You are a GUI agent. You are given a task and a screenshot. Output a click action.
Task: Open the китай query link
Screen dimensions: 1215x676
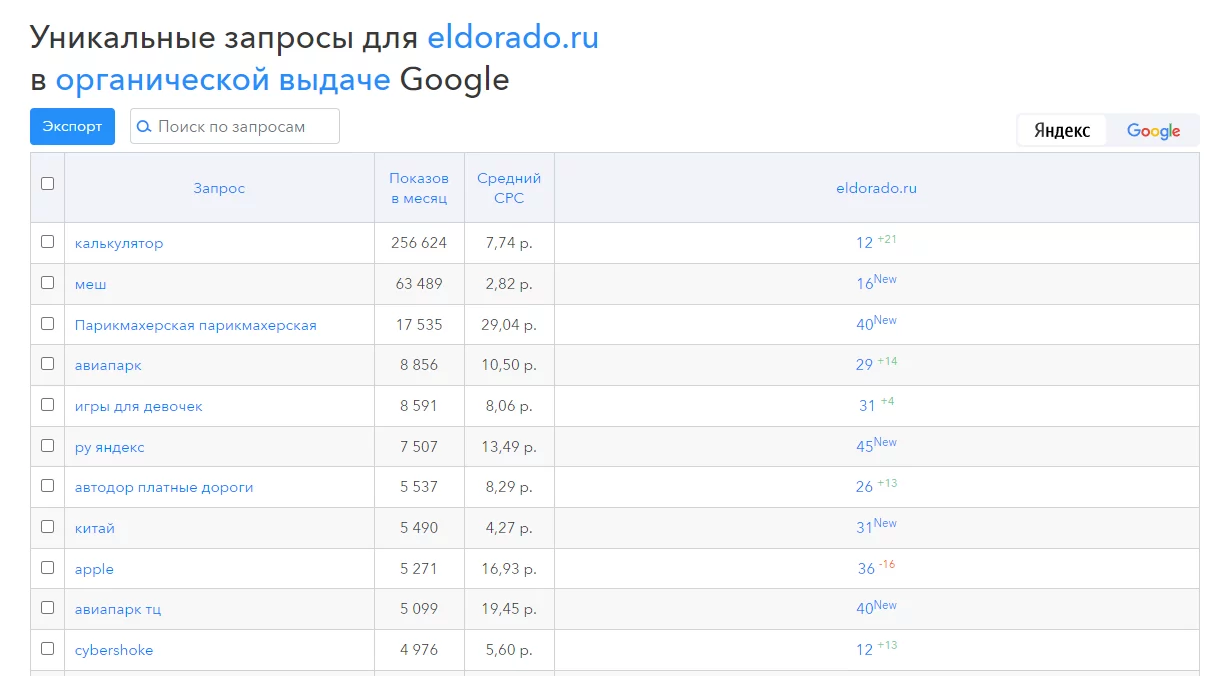click(x=95, y=528)
